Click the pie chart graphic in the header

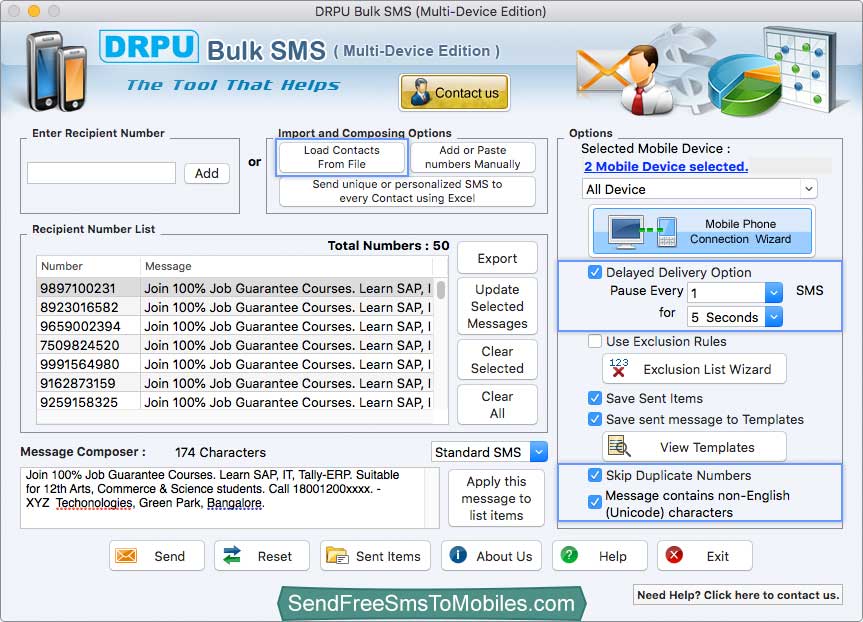point(744,84)
